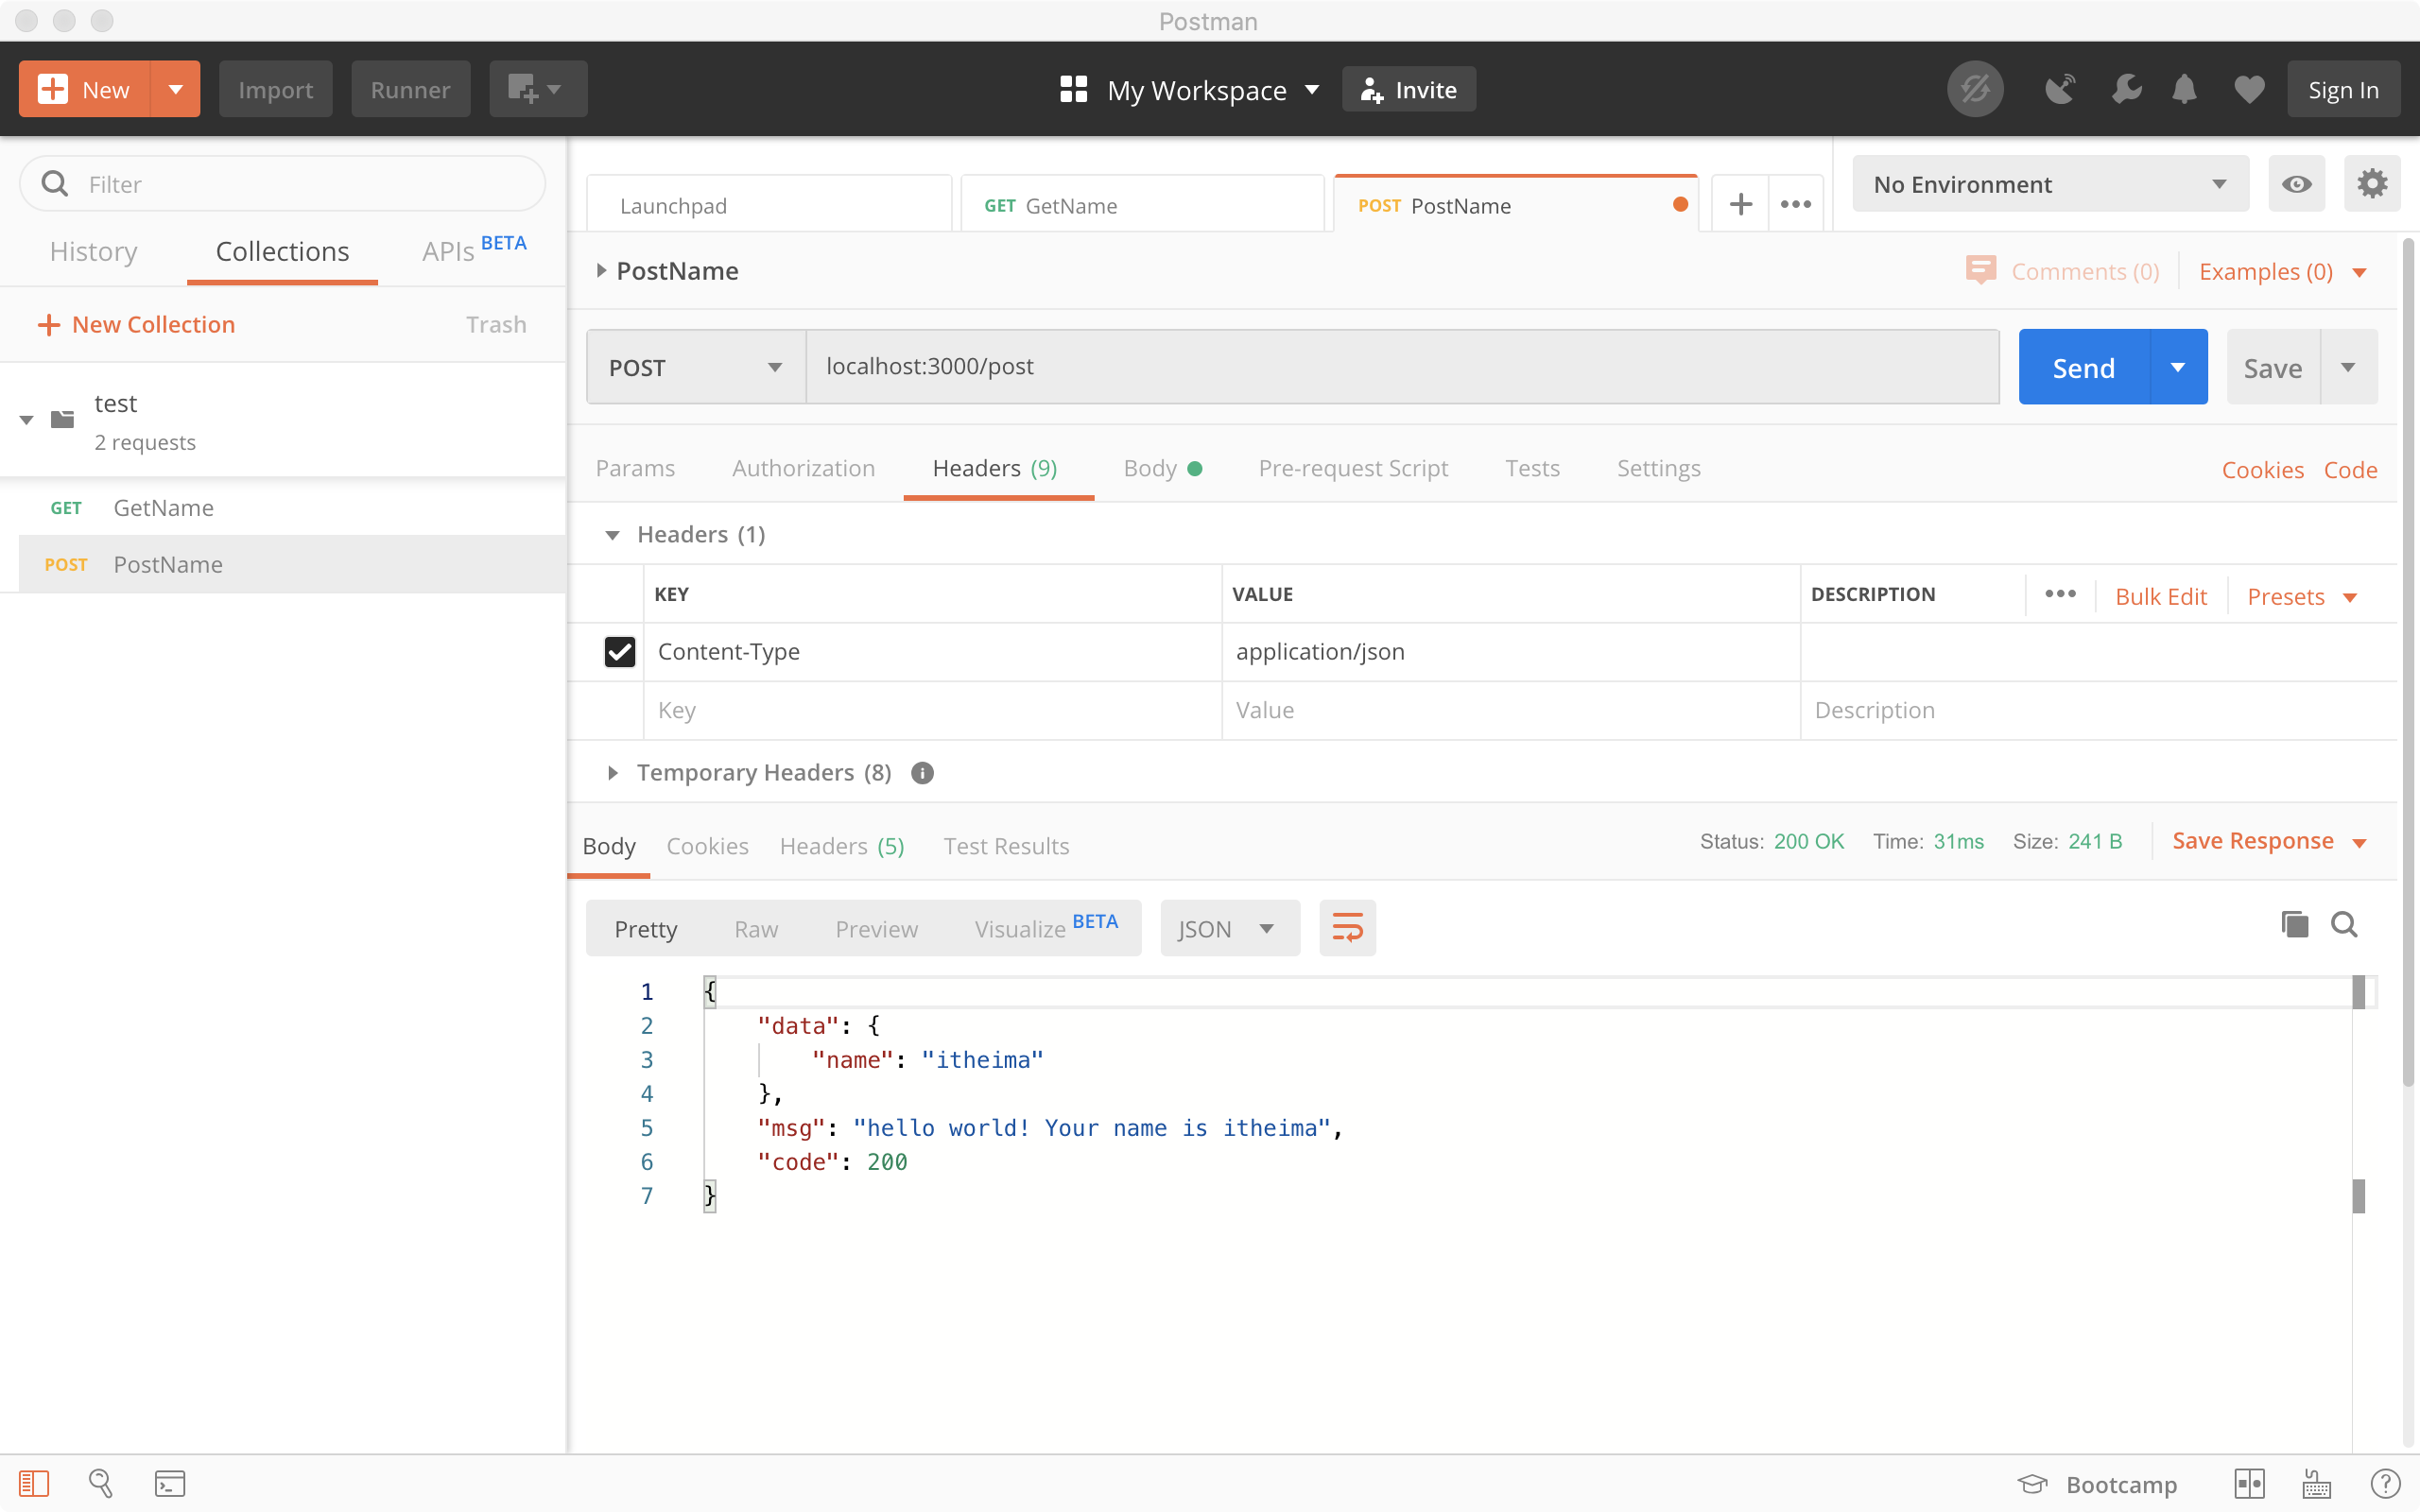The width and height of the screenshot is (2420, 1512).
Task: Uncheck the Content-Type header checkbox
Action: coord(620,652)
